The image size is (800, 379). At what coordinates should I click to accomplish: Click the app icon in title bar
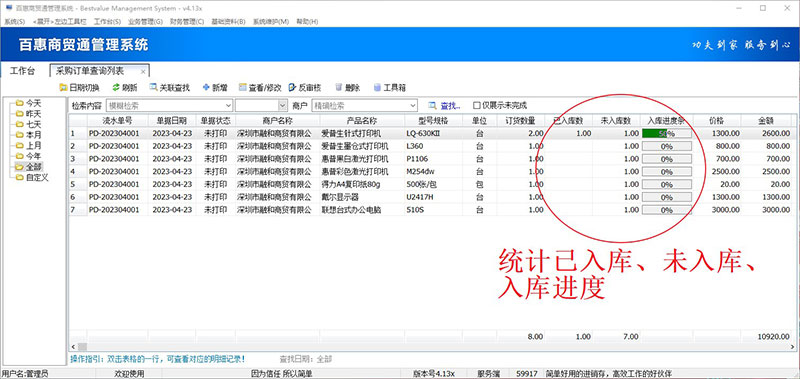(8, 8)
